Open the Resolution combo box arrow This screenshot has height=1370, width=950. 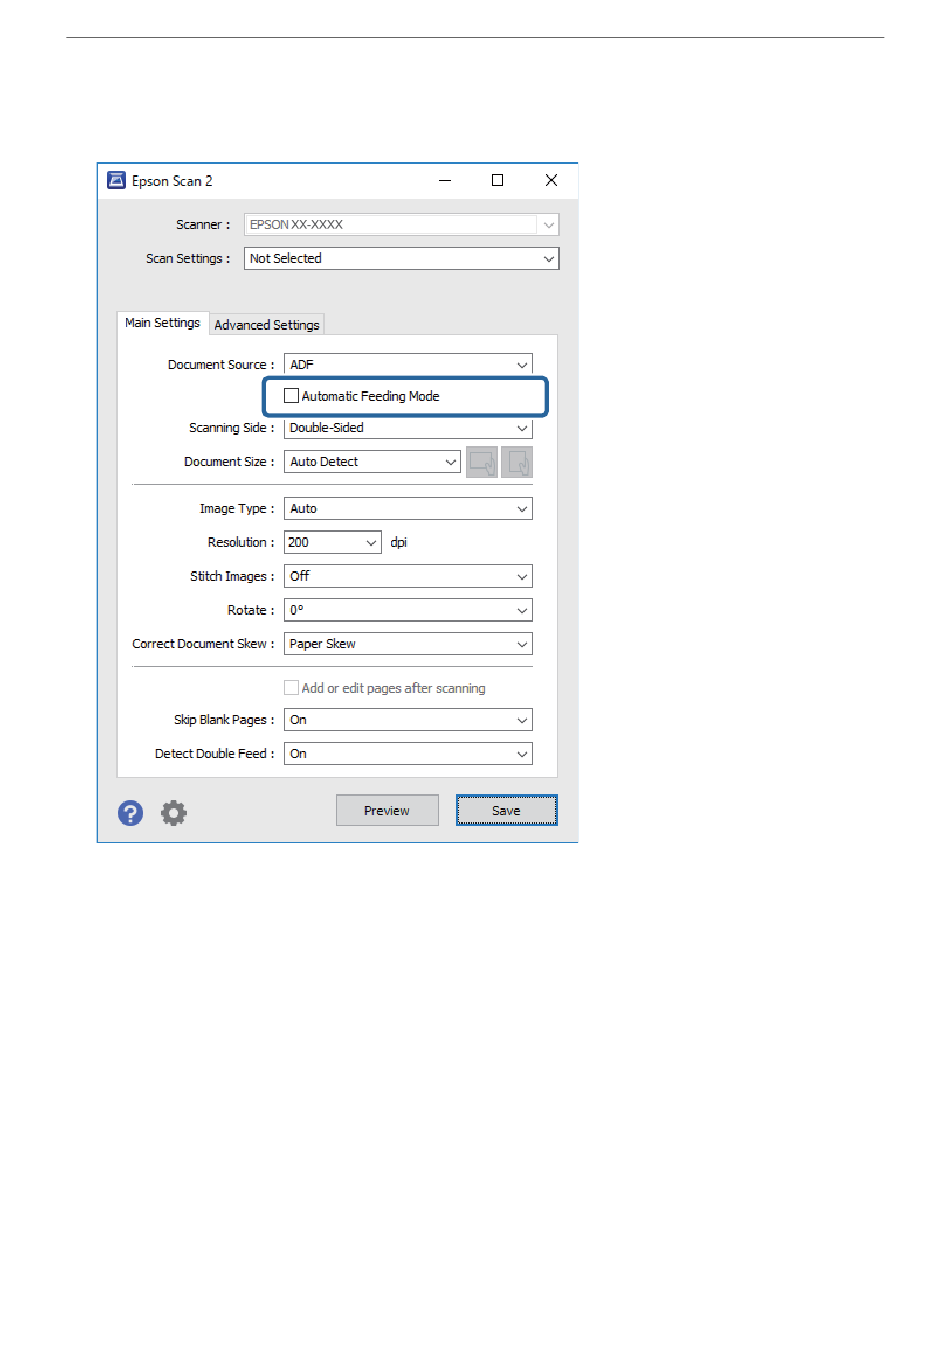[371, 543]
